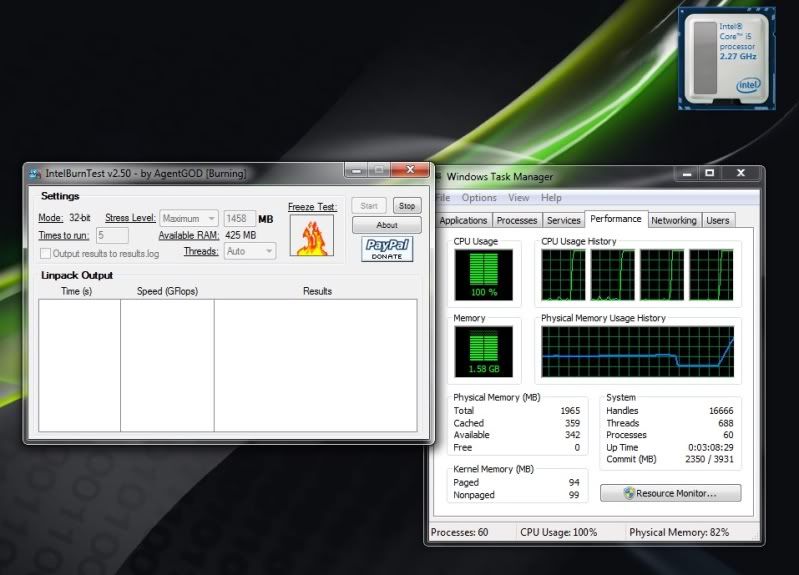
Task: Click the Available RAM label
Action: point(189,235)
